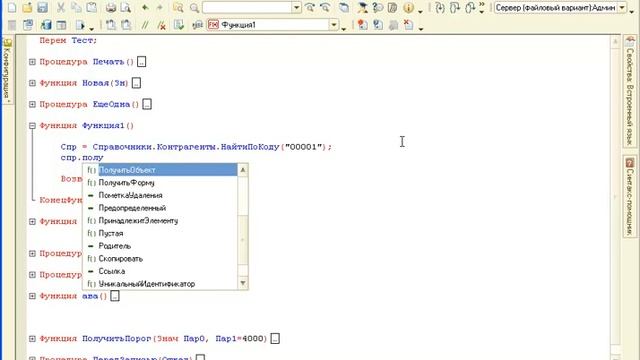Select Предопределенный in the autocomplete list
The image size is (640, 360).
tap(161, 208)
